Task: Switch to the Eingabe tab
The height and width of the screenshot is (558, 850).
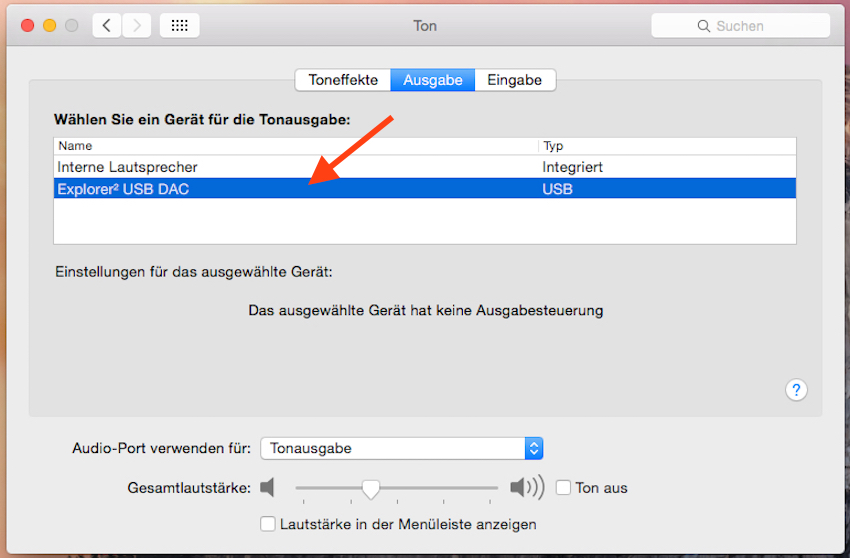Action: [514, 80]
